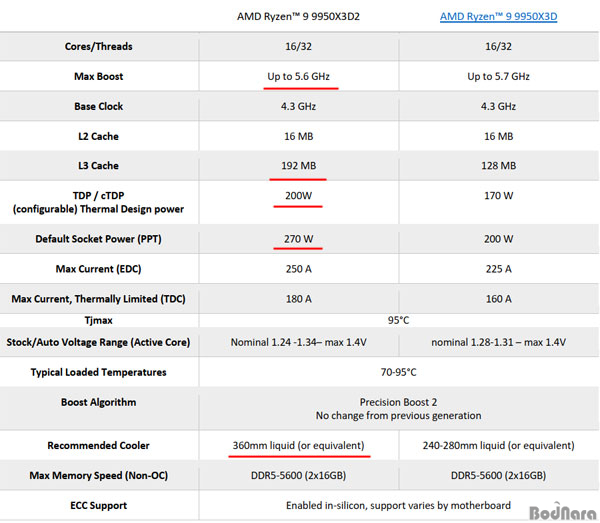600x523 pixels.
Task: Click the underlined Up to 5.6 GHz value
Action: click(x=300, y=76)
